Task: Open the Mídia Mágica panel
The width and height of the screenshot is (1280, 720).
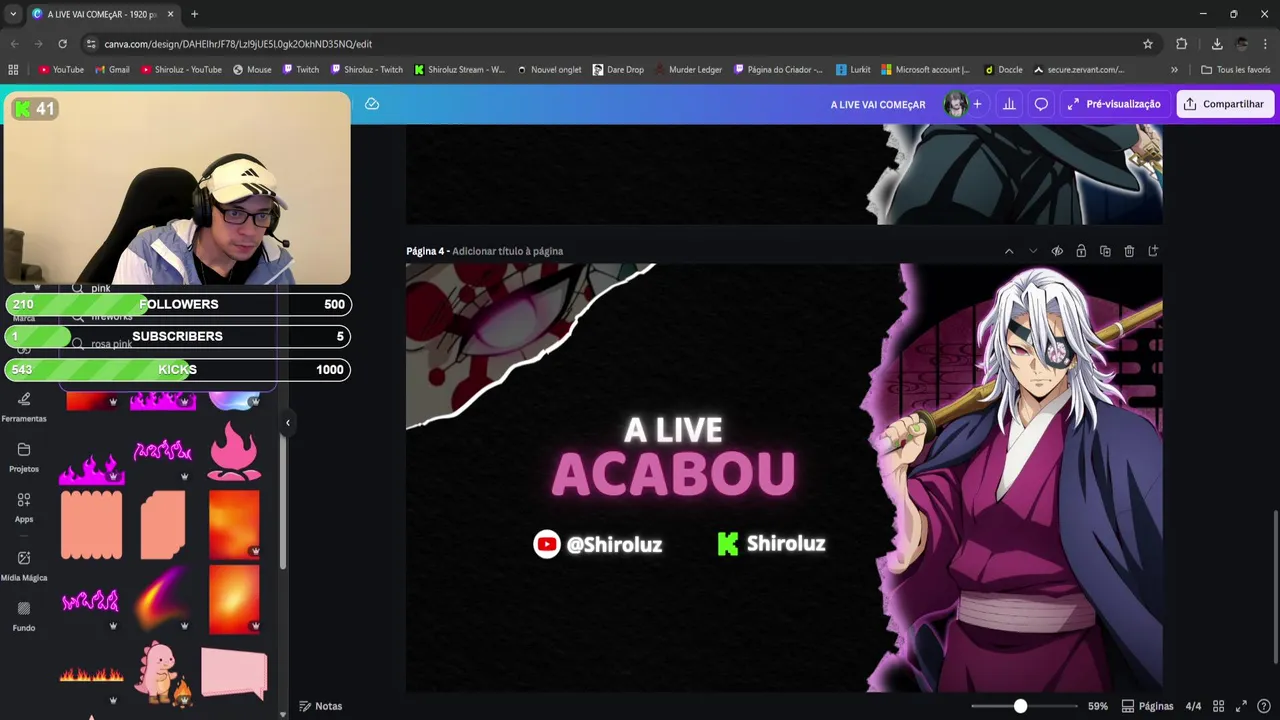Action: 24,565
